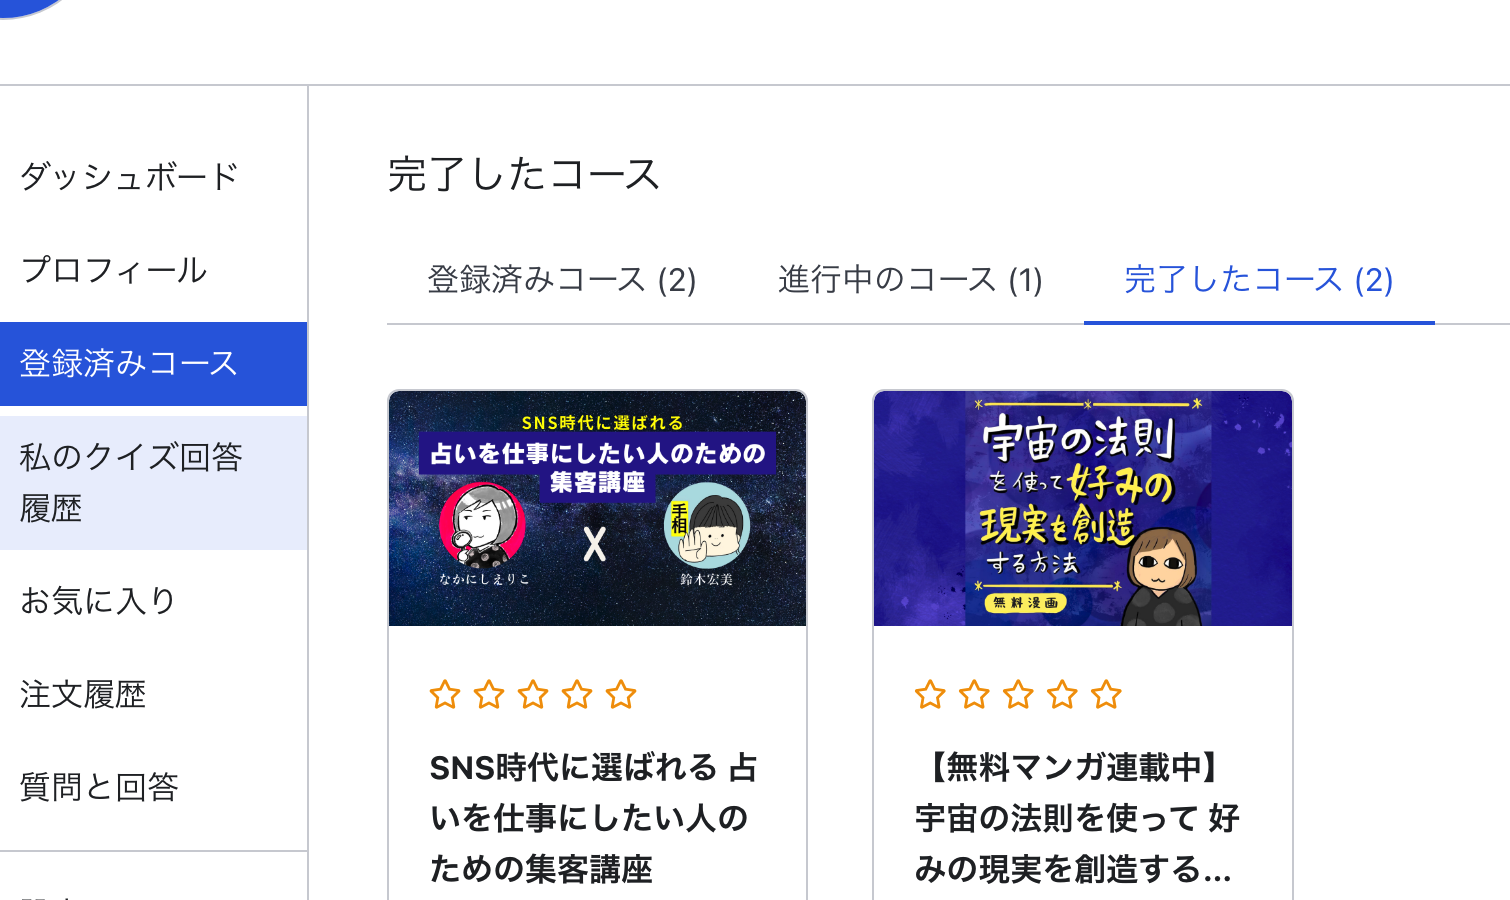Click fourth star of SNS course rating
This screenshot has width=1510, height=900.
click(x=577, y=694)
